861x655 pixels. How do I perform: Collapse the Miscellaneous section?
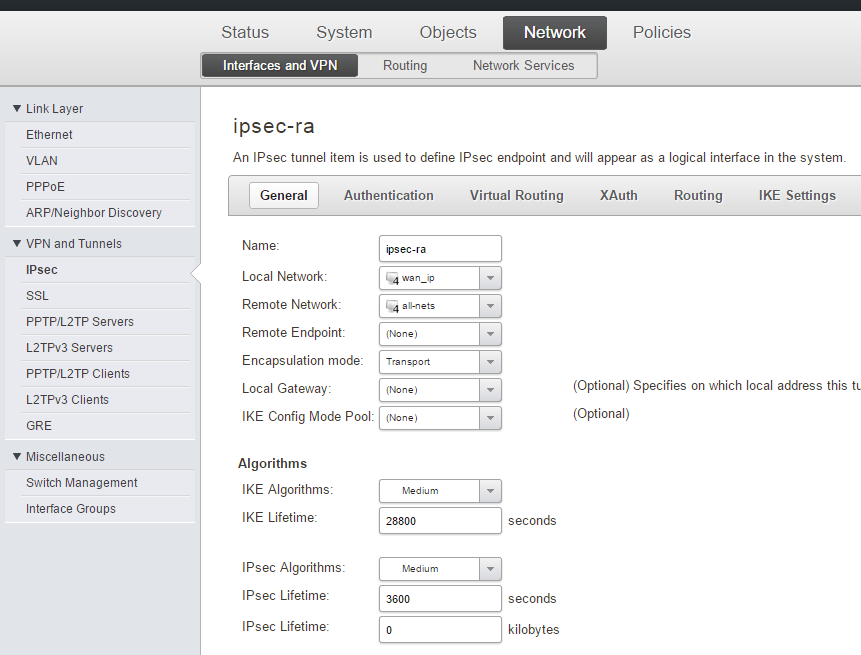pyautogui.click(x=17, y=457)
